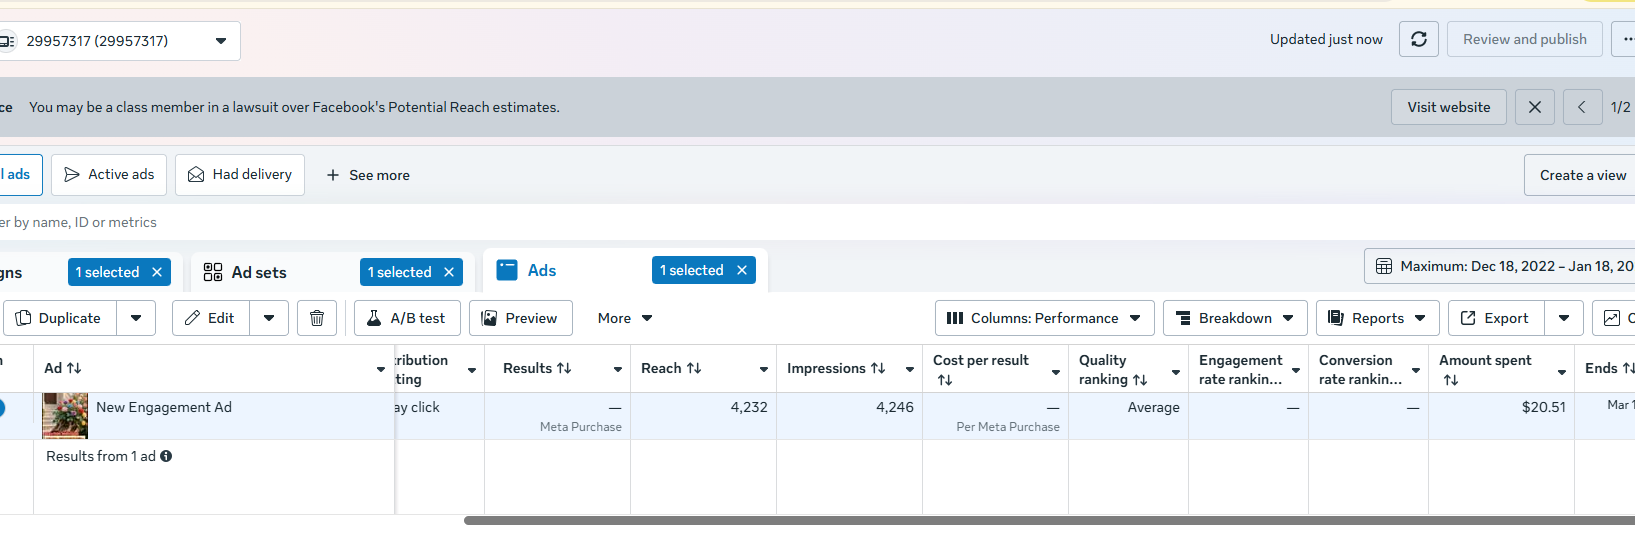Sort the table by Reach column
The image size is (1635, 538).
click(x=671, y=369)
